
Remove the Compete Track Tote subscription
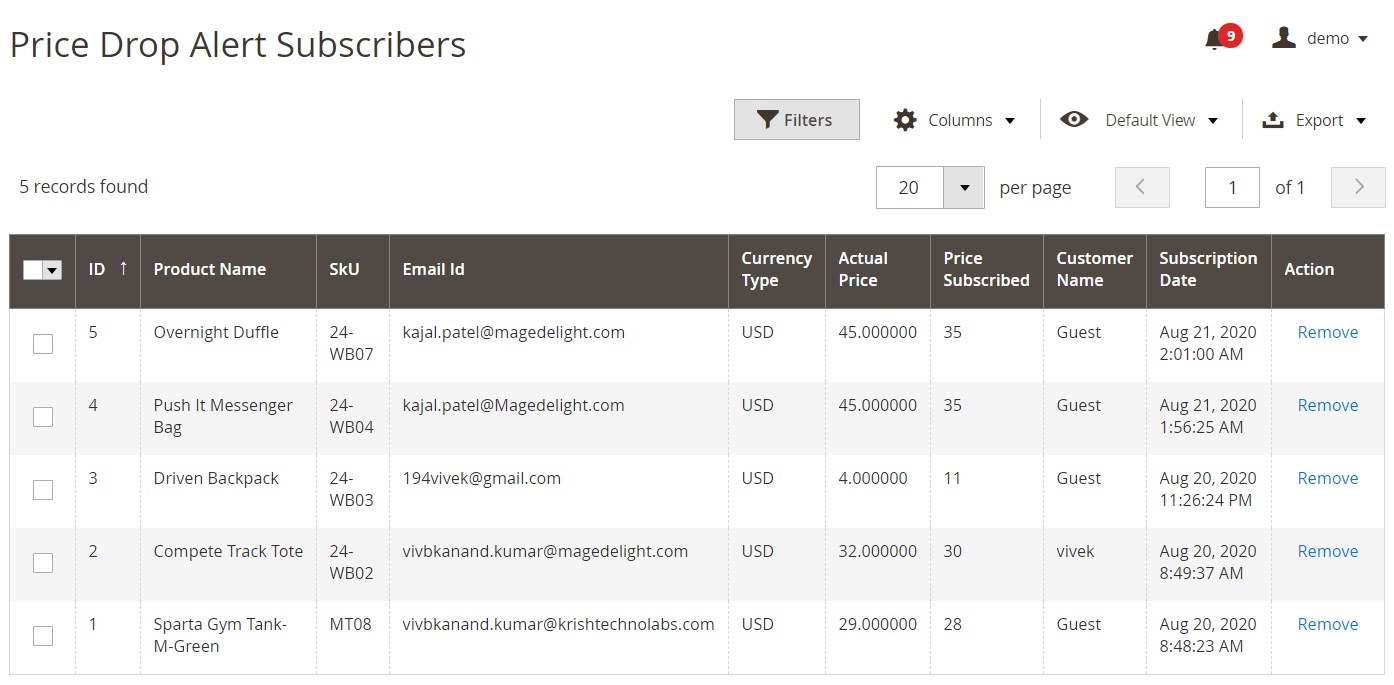point(1327,551)
